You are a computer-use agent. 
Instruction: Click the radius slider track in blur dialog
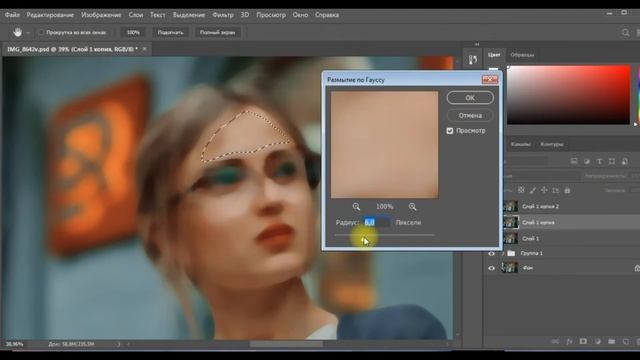click(384, 235)
